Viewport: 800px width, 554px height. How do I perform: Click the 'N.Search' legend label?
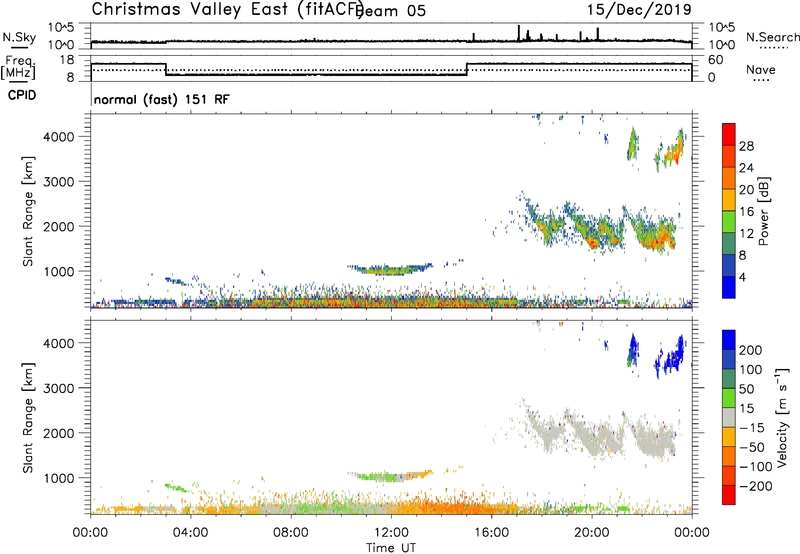coord(772,37)
